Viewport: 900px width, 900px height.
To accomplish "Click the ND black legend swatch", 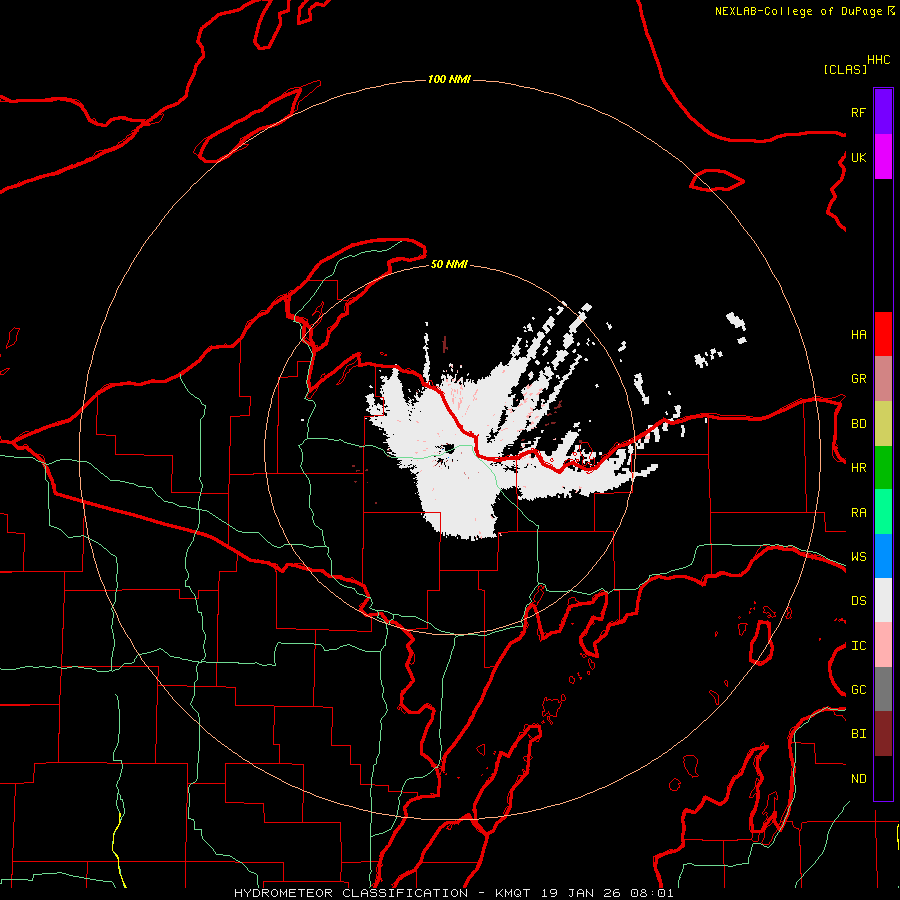I will coord(883,778).
